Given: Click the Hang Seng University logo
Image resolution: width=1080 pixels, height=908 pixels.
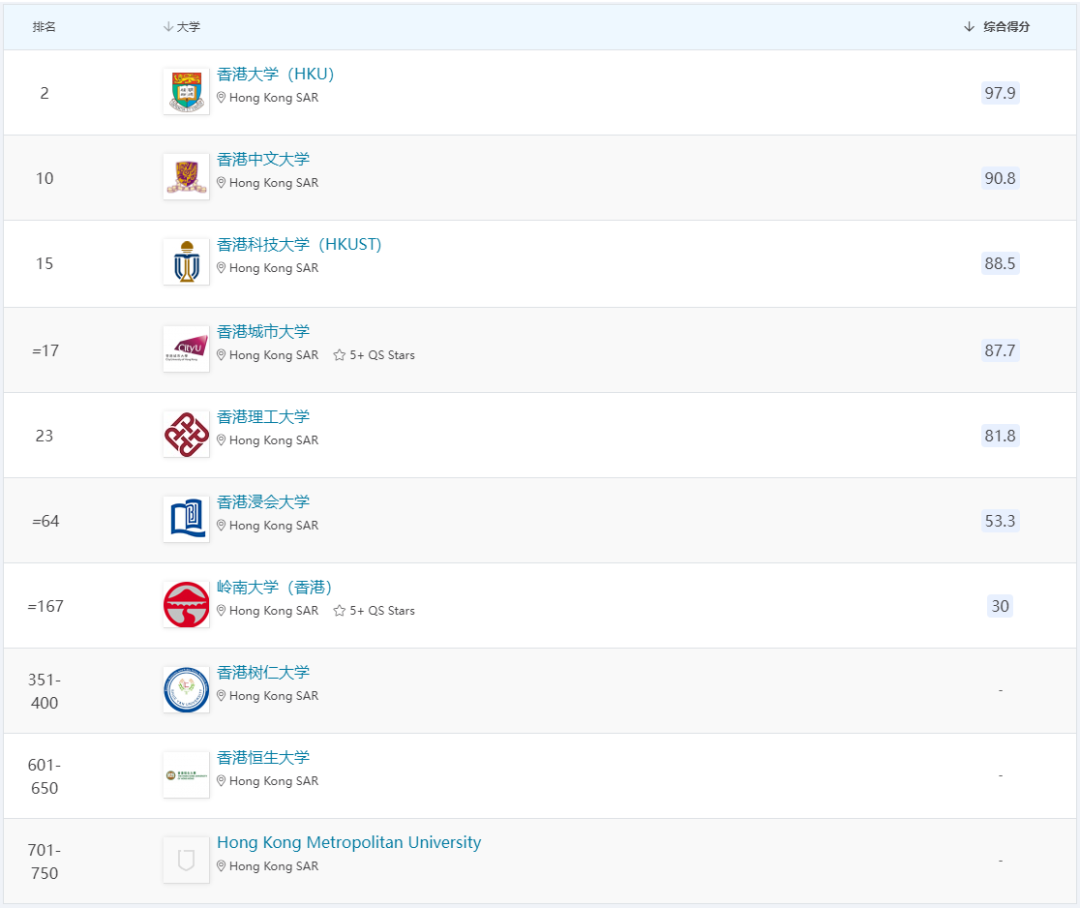Looking at the screenshot, I should 186,775.
